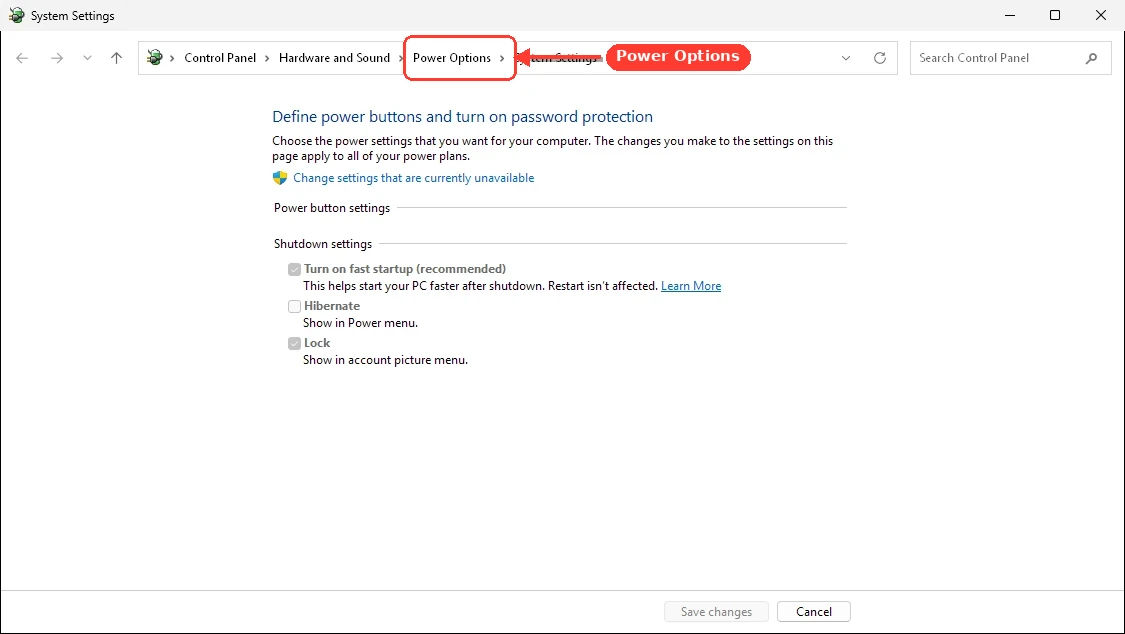Screen dimensions: 1125x634
Task: Click the Save changes button
Action: coord(716,612)
